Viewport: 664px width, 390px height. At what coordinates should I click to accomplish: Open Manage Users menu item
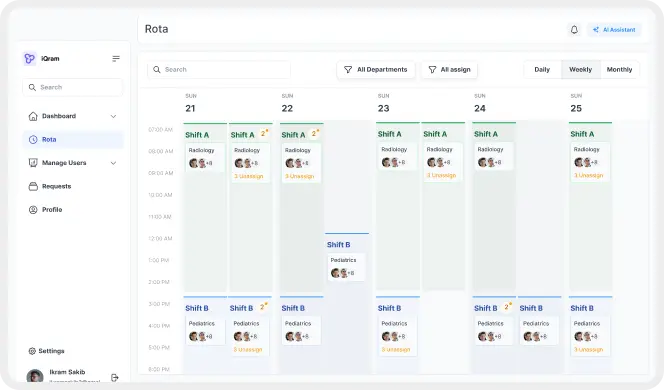coord(72,163)
